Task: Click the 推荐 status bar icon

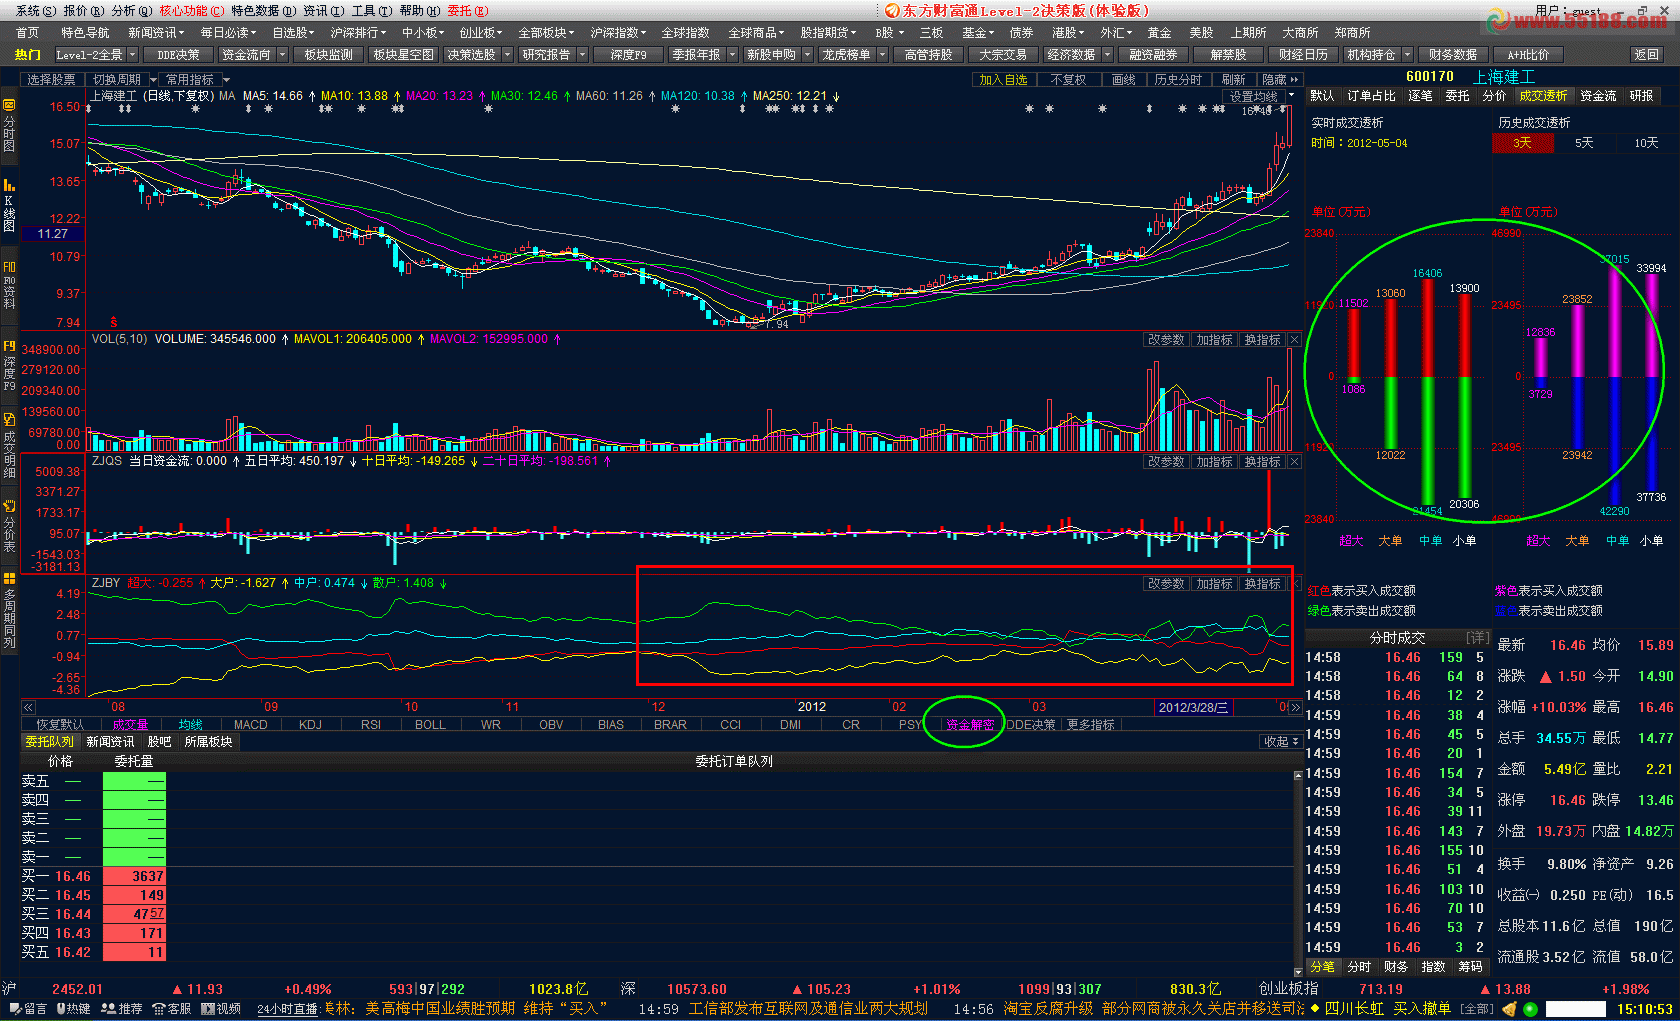Action: 123,1009
